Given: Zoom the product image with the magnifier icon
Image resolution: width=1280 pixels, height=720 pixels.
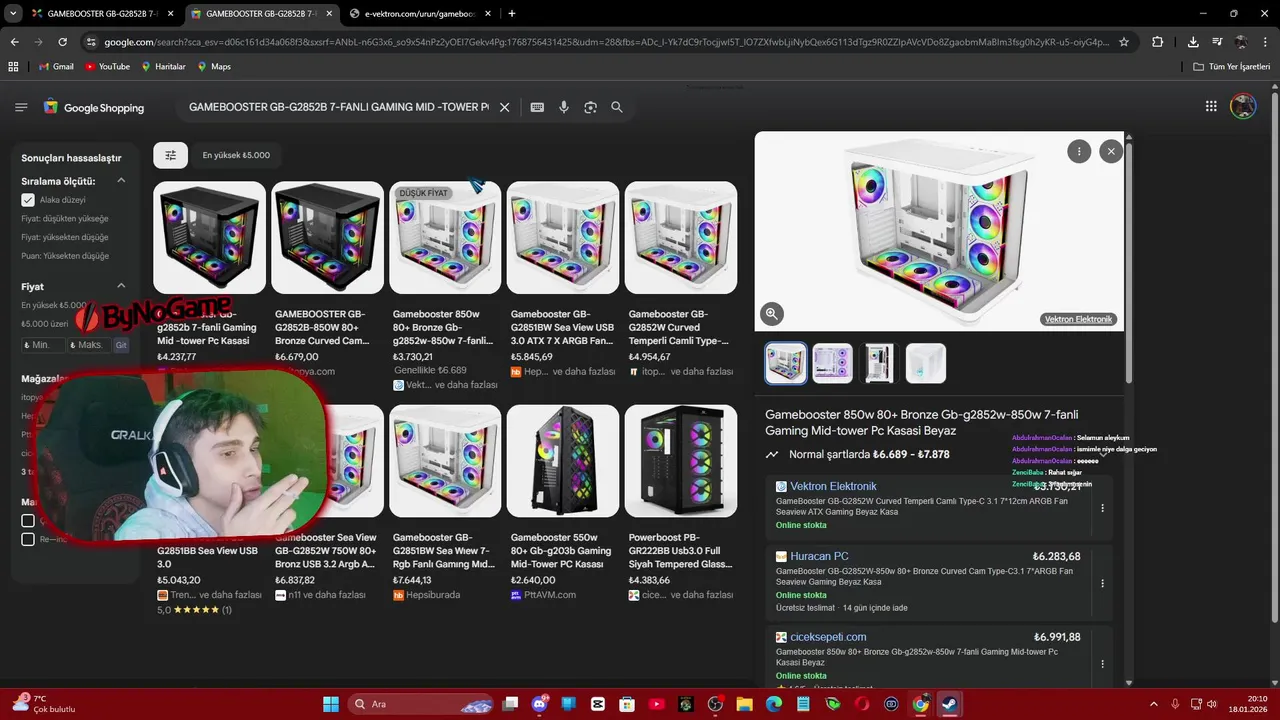Looking at the screenshot, I should 771,314.
